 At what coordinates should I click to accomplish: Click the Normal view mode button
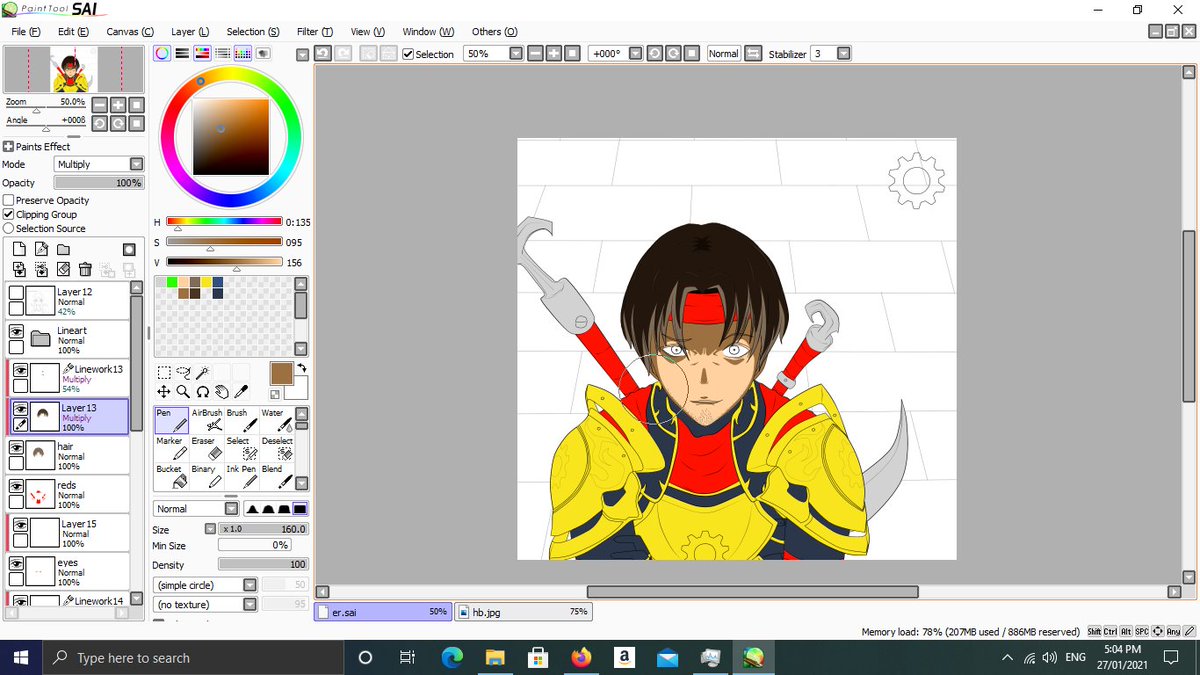click(724, 53)
